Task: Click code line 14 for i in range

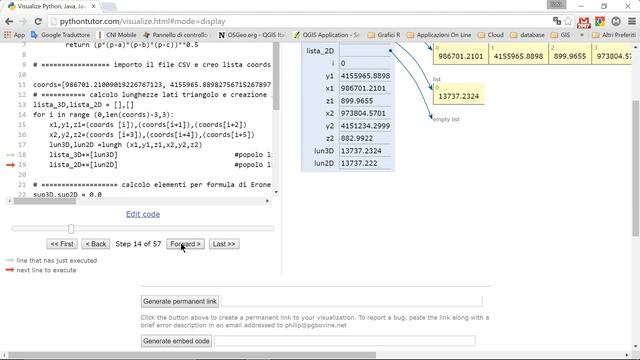Action: [103, 115]
